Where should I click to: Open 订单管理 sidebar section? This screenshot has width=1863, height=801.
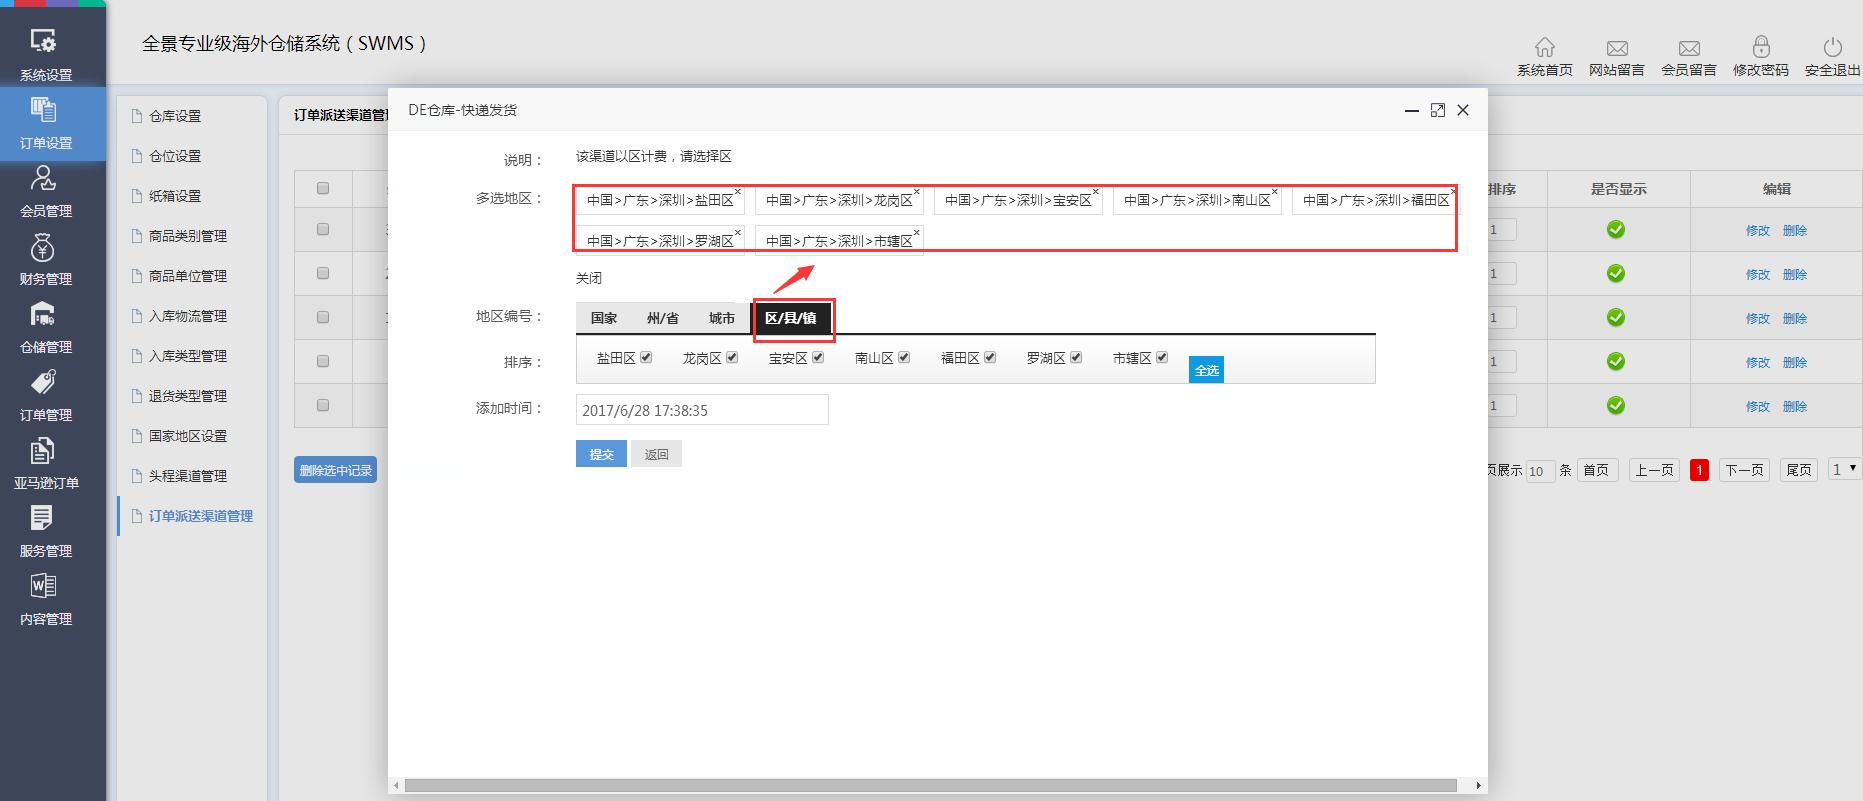pyautogui.click(x=46, y=395)
